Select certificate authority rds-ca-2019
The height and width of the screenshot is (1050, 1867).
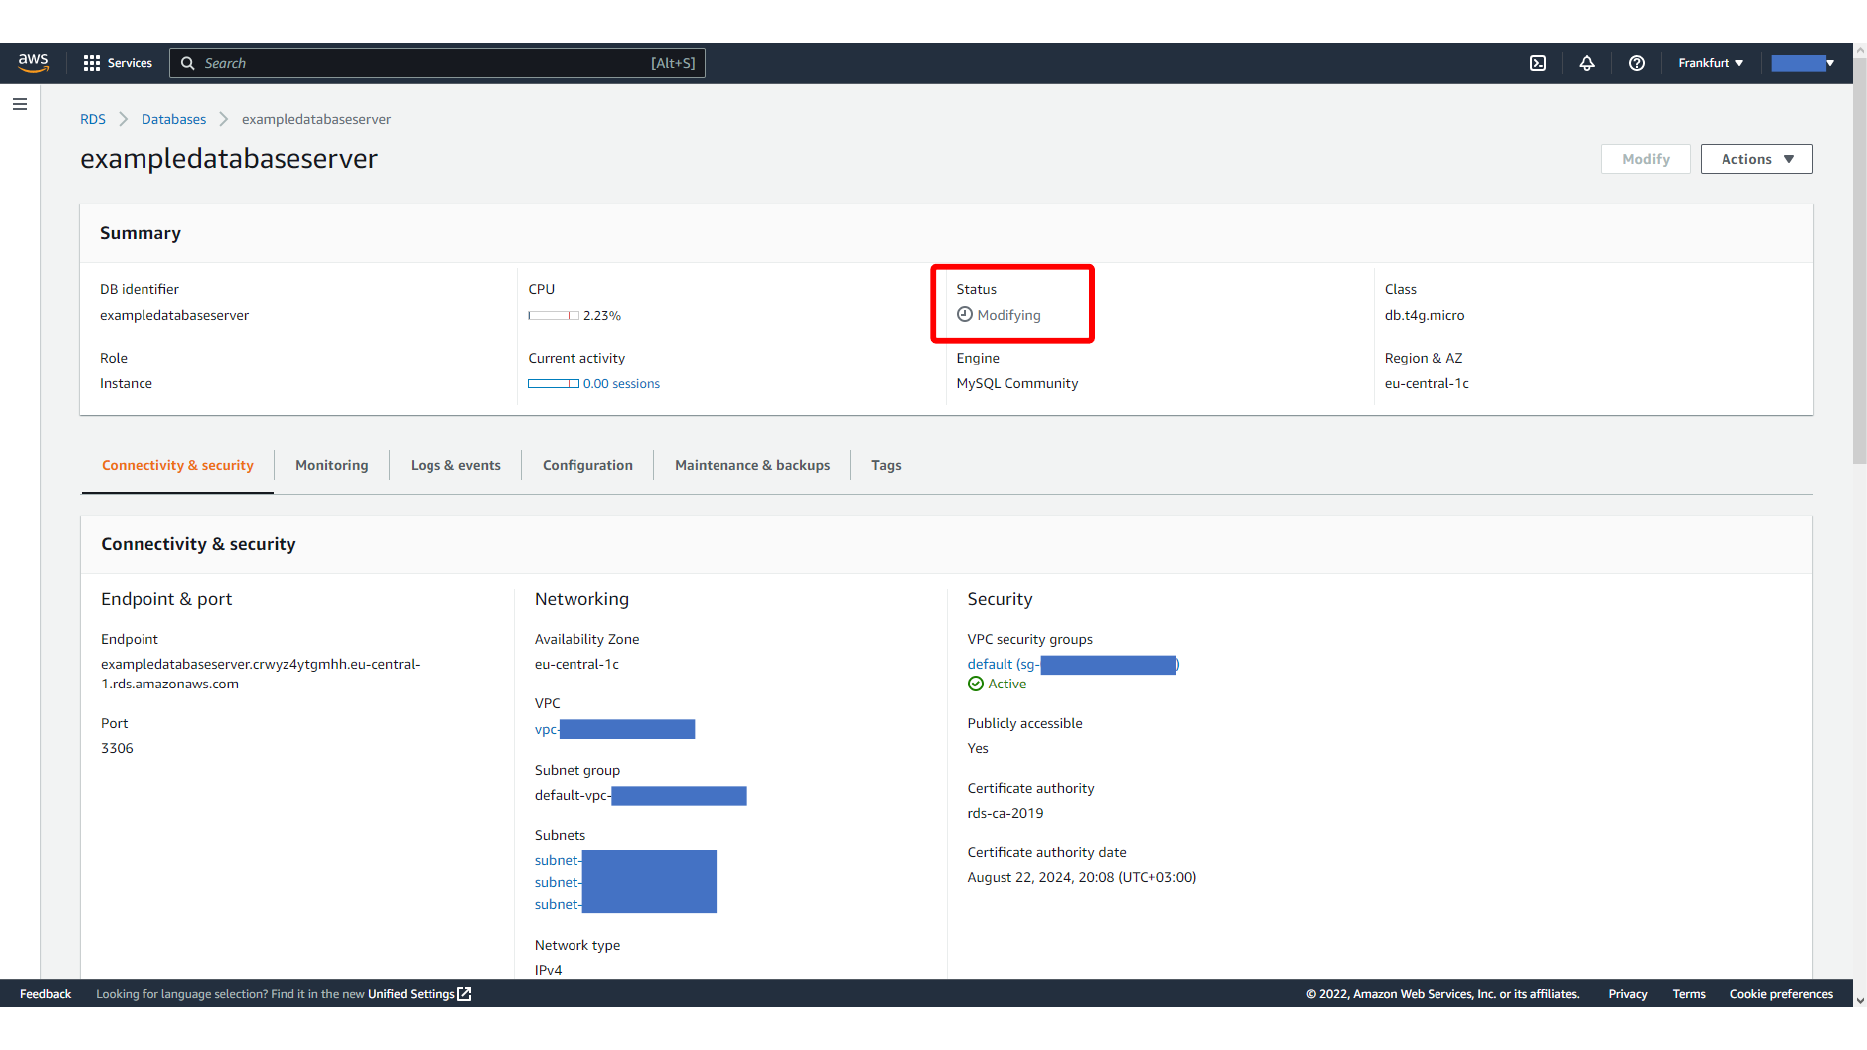click(x=1005, y=814)
